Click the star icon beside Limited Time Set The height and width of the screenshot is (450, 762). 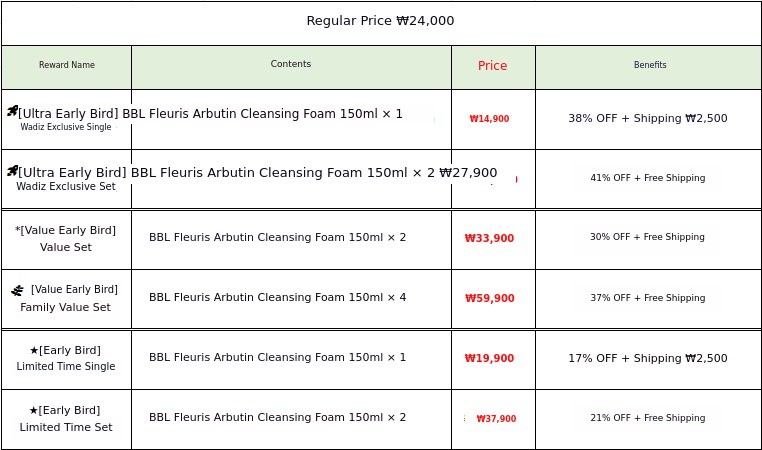point(34,411)
